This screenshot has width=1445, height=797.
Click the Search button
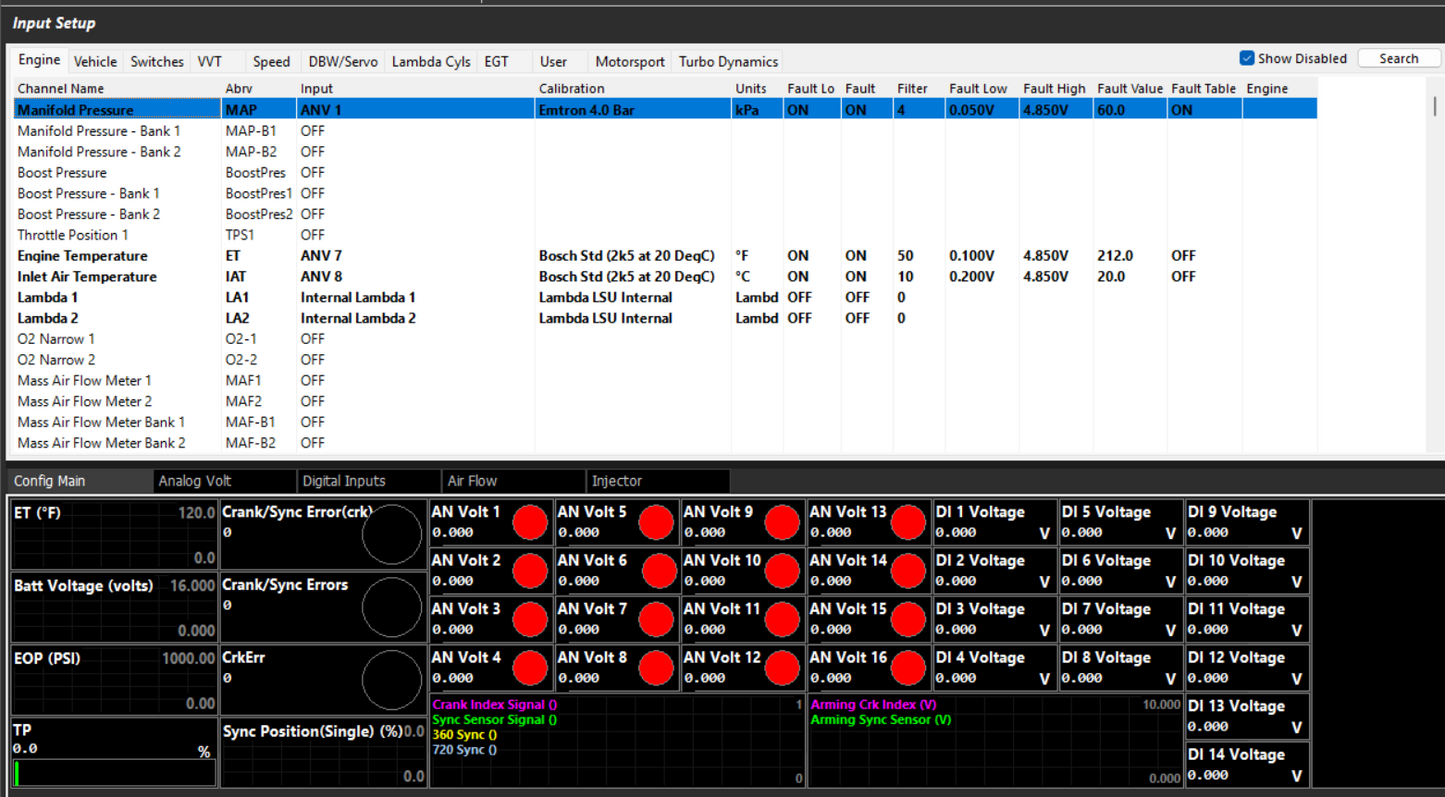pyautogui.click(x=1398, y=59)
